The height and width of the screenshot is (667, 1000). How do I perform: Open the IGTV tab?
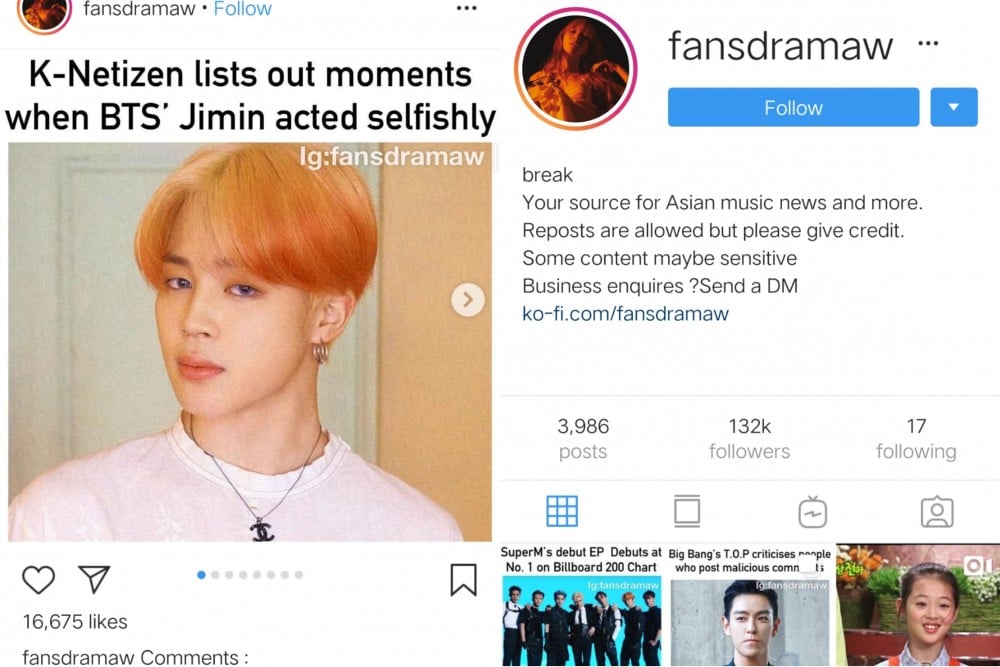[812, 511]
